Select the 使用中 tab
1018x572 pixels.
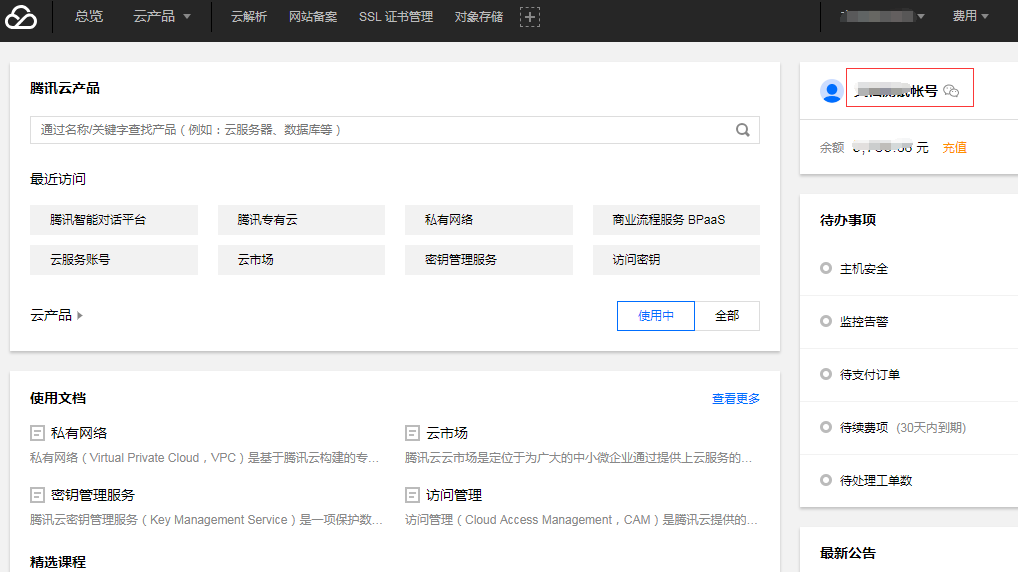(656, 316)
